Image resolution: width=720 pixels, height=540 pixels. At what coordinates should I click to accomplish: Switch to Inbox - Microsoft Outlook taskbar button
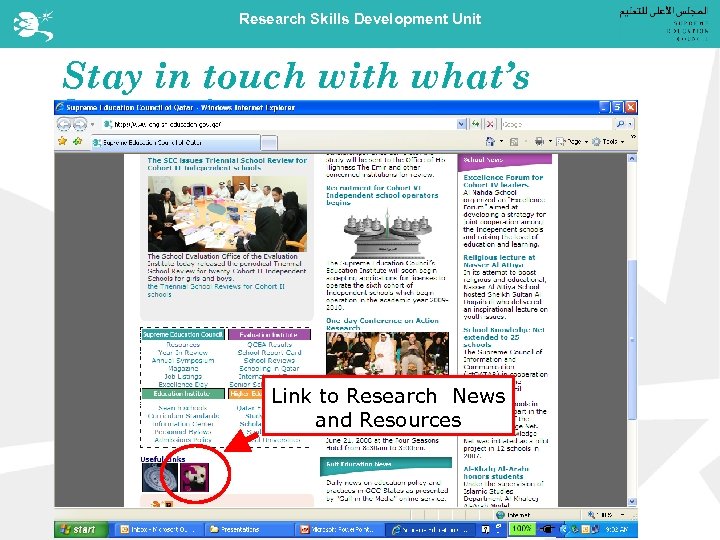pyautogui.click(x=158, y=529)
